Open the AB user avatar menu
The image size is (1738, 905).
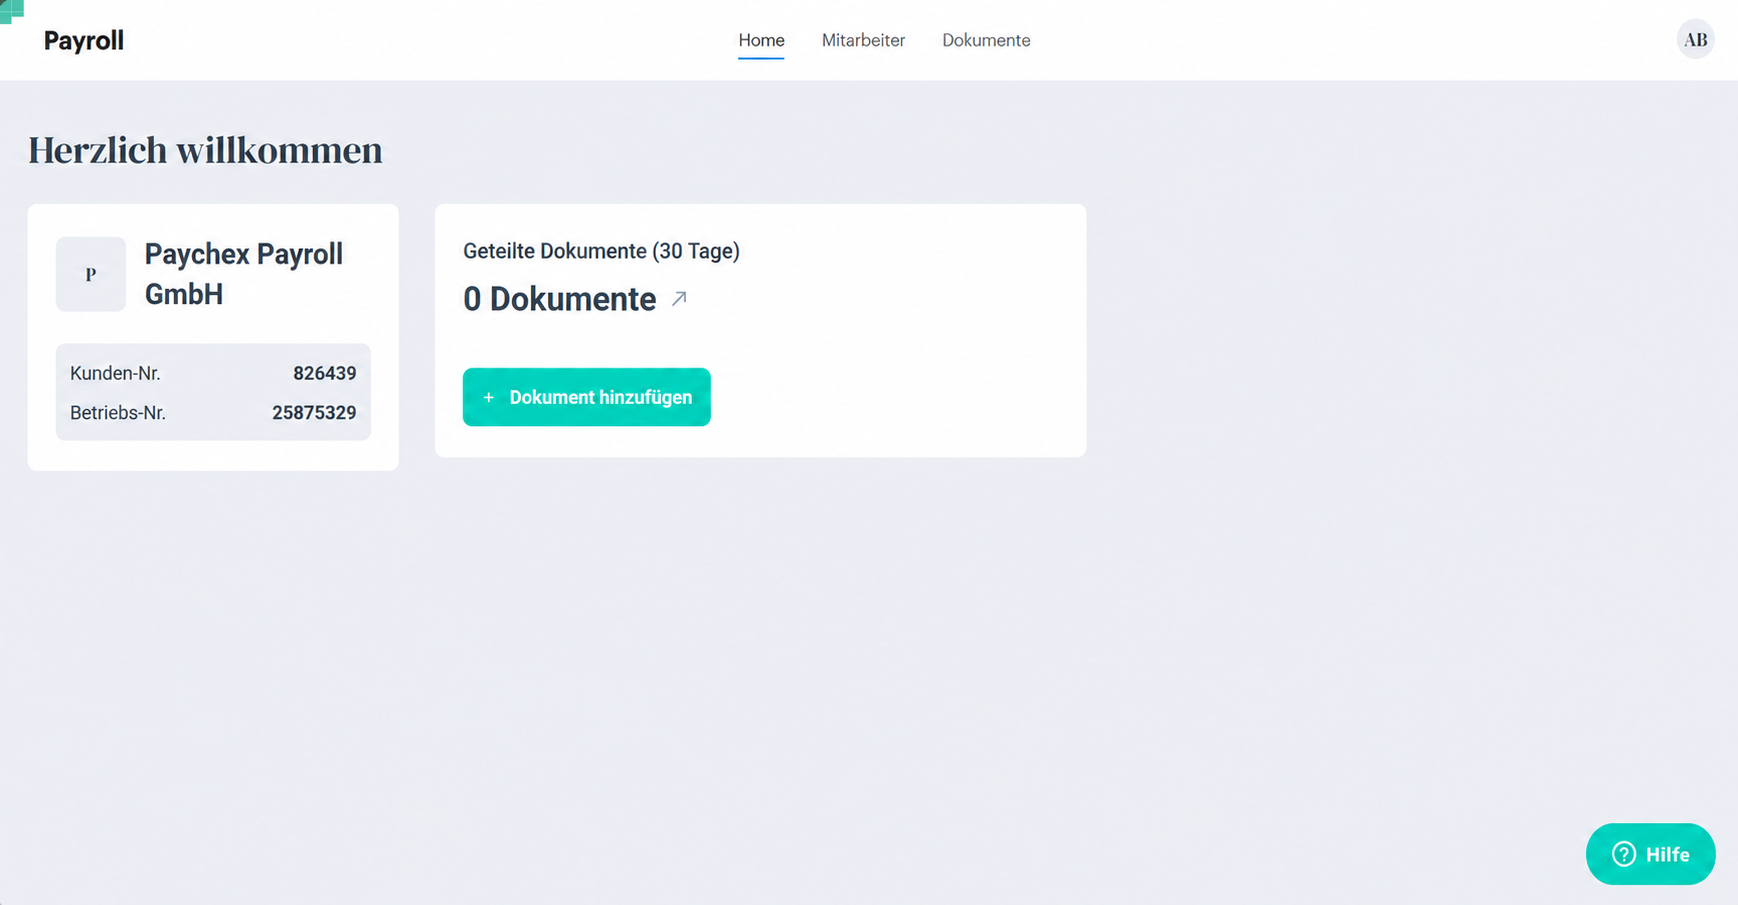[1695, 40]
